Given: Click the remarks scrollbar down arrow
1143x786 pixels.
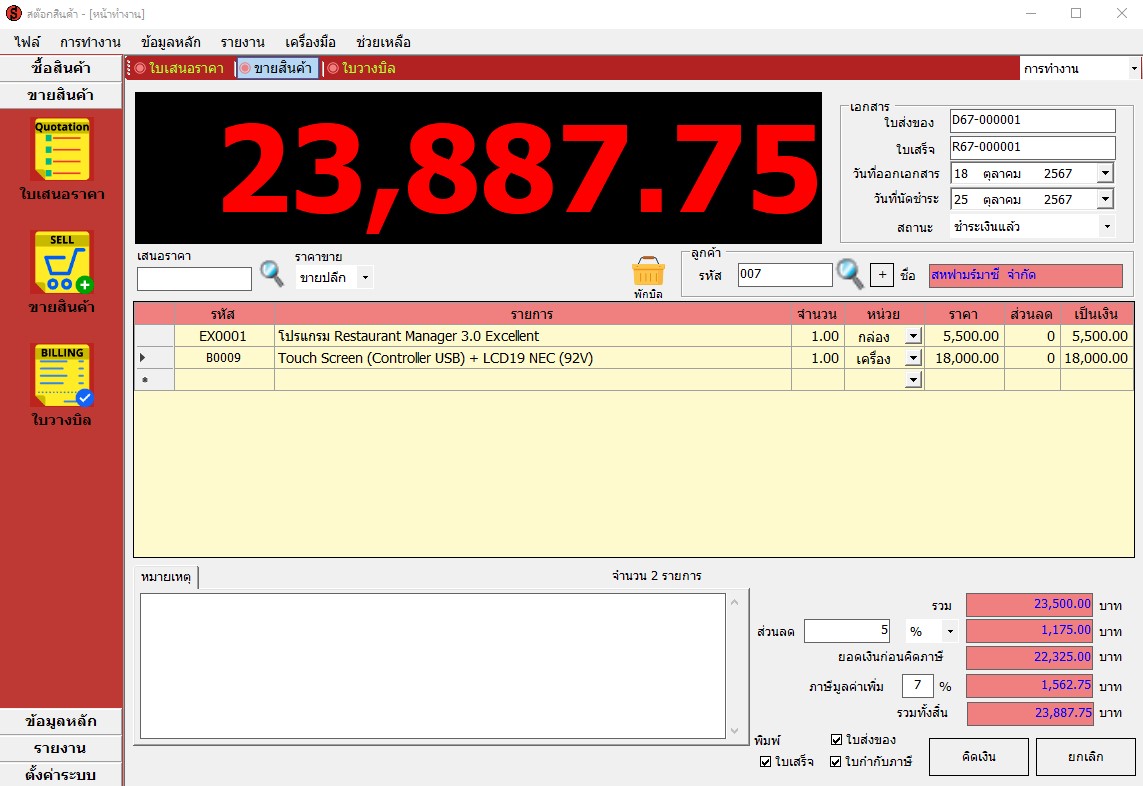Looking at the screenshot, I should [x=734, y=731].
